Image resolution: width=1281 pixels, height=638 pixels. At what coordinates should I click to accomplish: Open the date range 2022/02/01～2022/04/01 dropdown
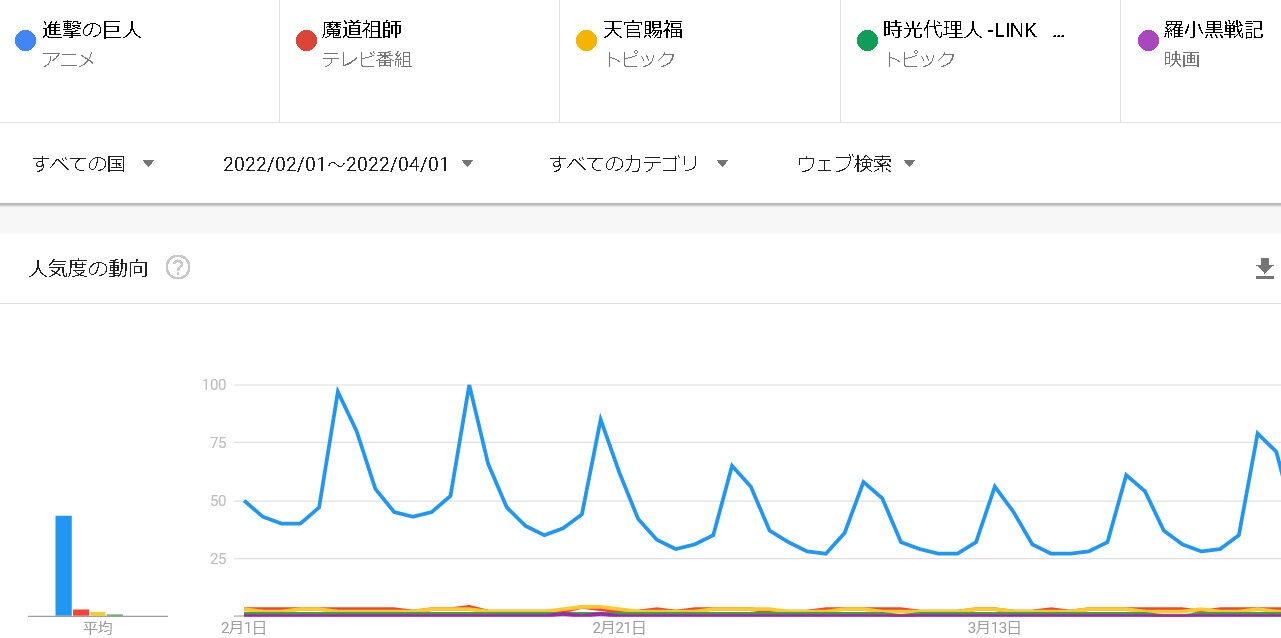coord(347,164)
